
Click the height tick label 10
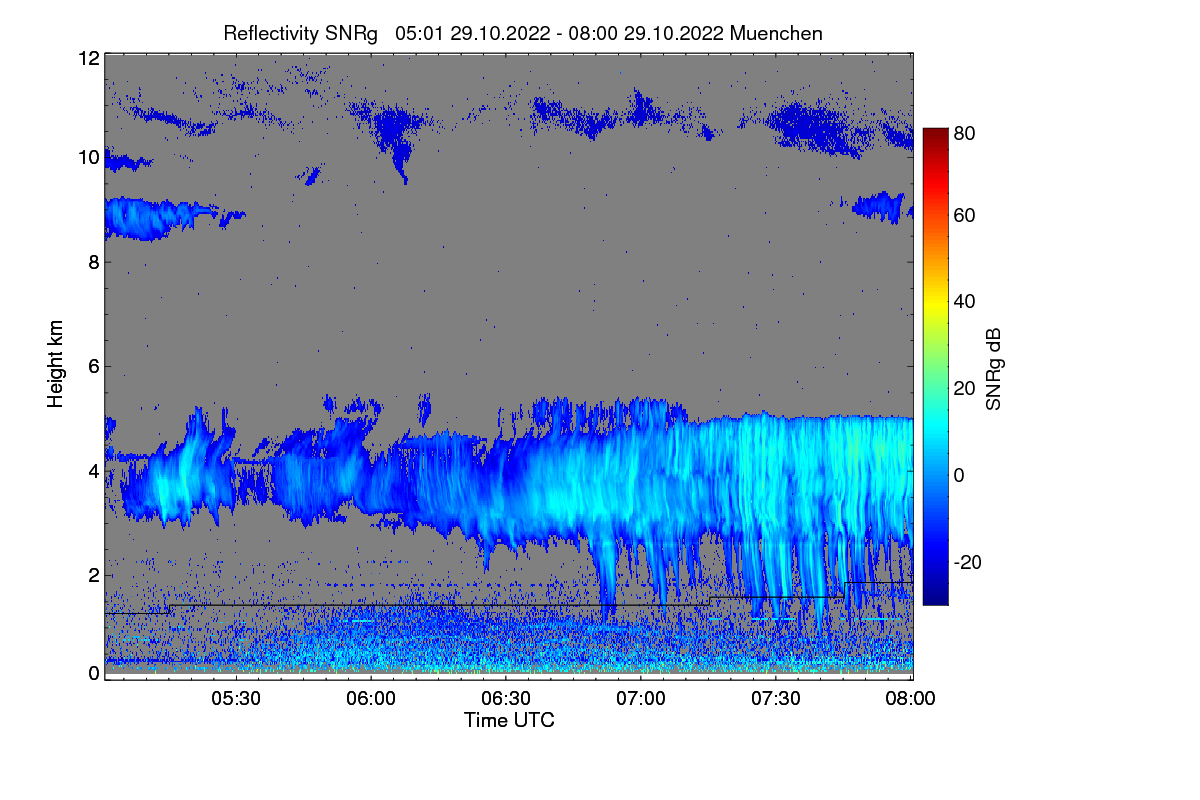pos(88,158)
